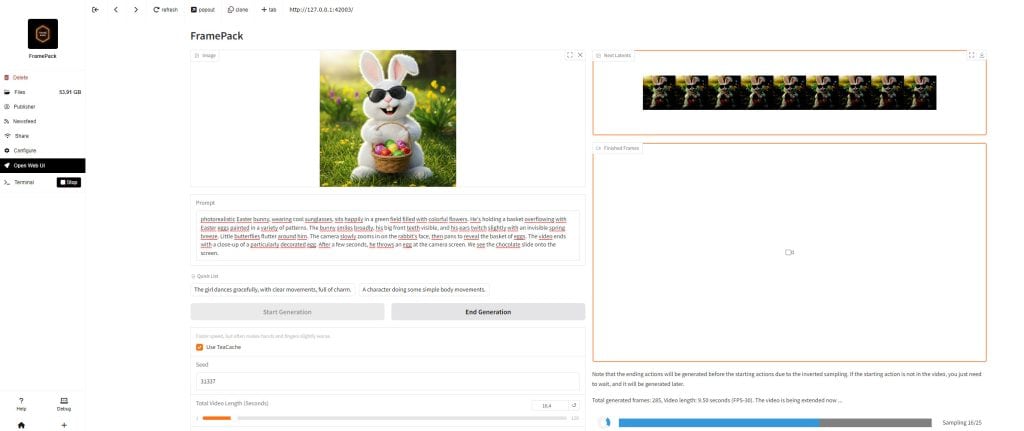The height and width of the screenshot is (431, 1024).
Task: Click the Prompt text area
Action: [387, 236]
